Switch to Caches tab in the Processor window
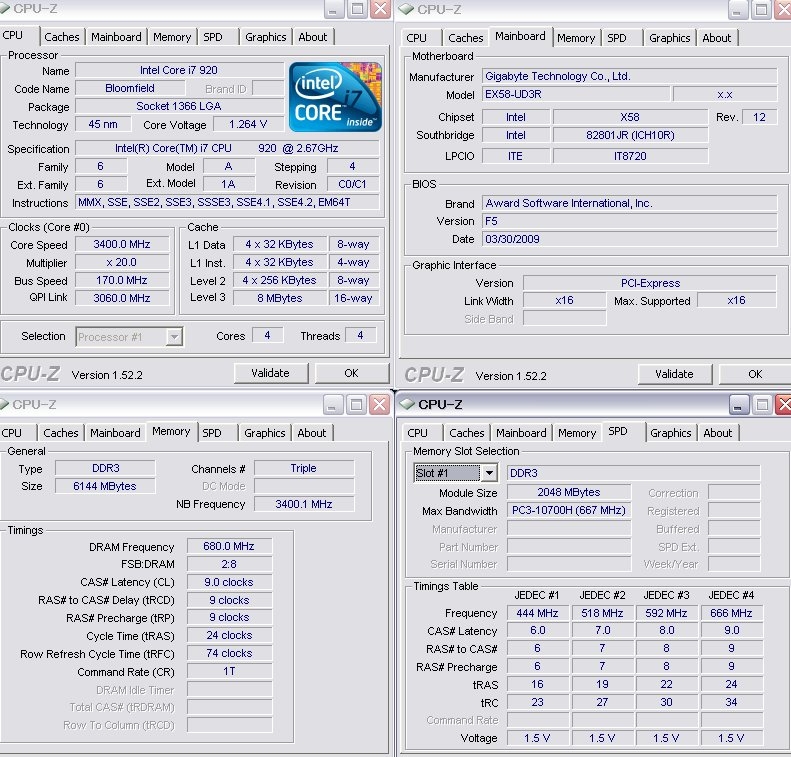The width and height of the screenshot is (791, 757). (x=61, y=37)
